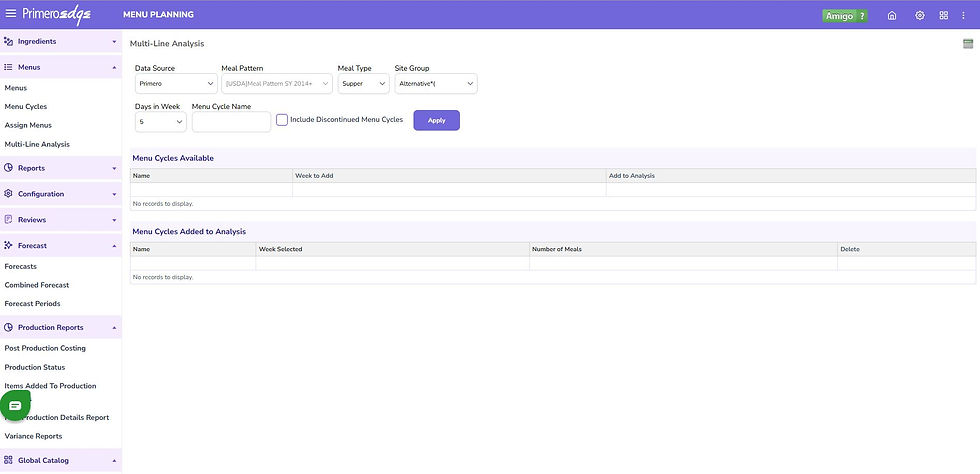Image resolution: width=980 pixels, height=474 pixels.
Task: Click the PrimeroEdge logo
Action: point(56,14)
